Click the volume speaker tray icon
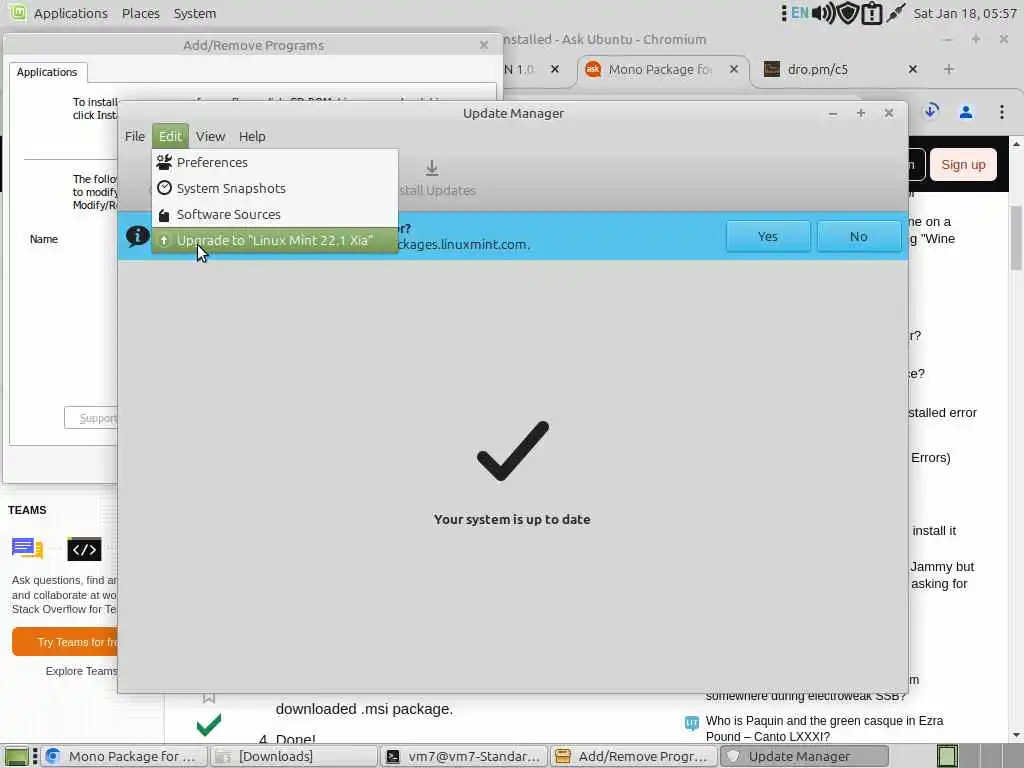 pos(824,13)
